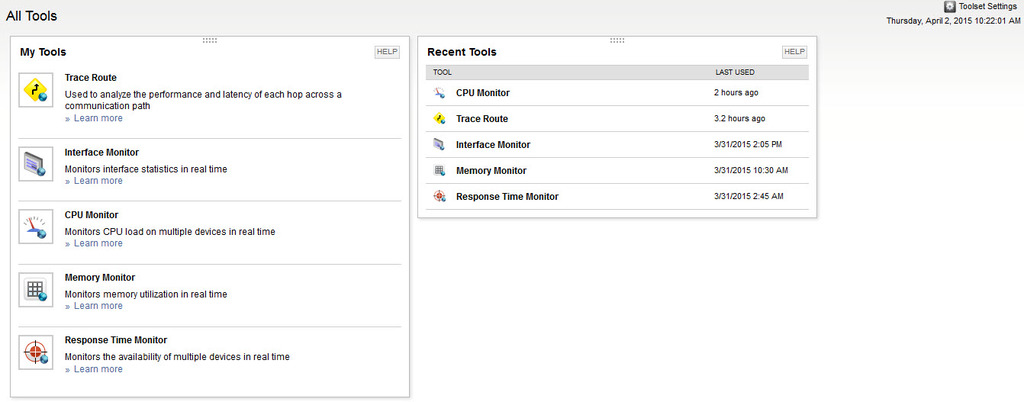Image resolution: width=1024 pixels, height=402 pixels.
Task: Click Learn more under CPU Monitor
Action: tap(98, 243)
